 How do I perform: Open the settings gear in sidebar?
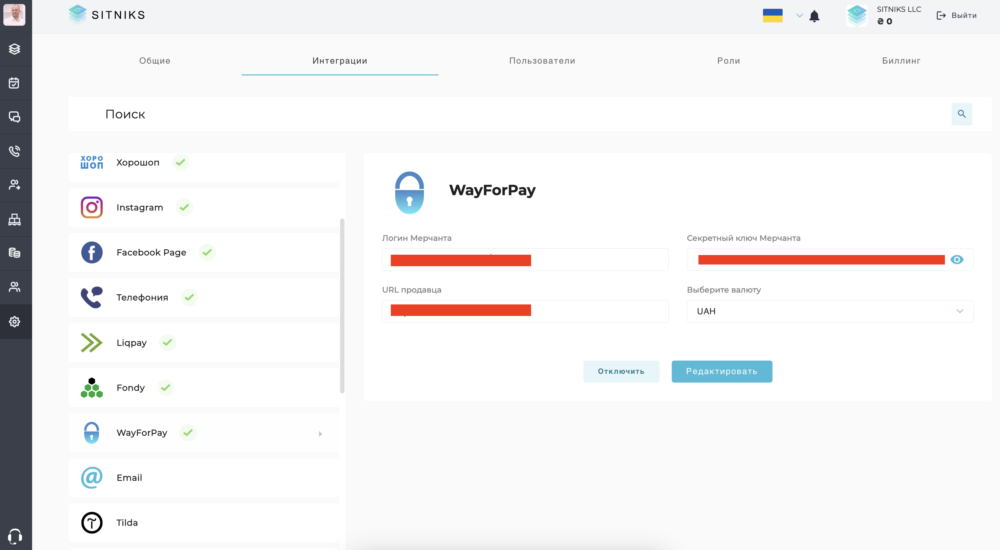coord(14,322)
